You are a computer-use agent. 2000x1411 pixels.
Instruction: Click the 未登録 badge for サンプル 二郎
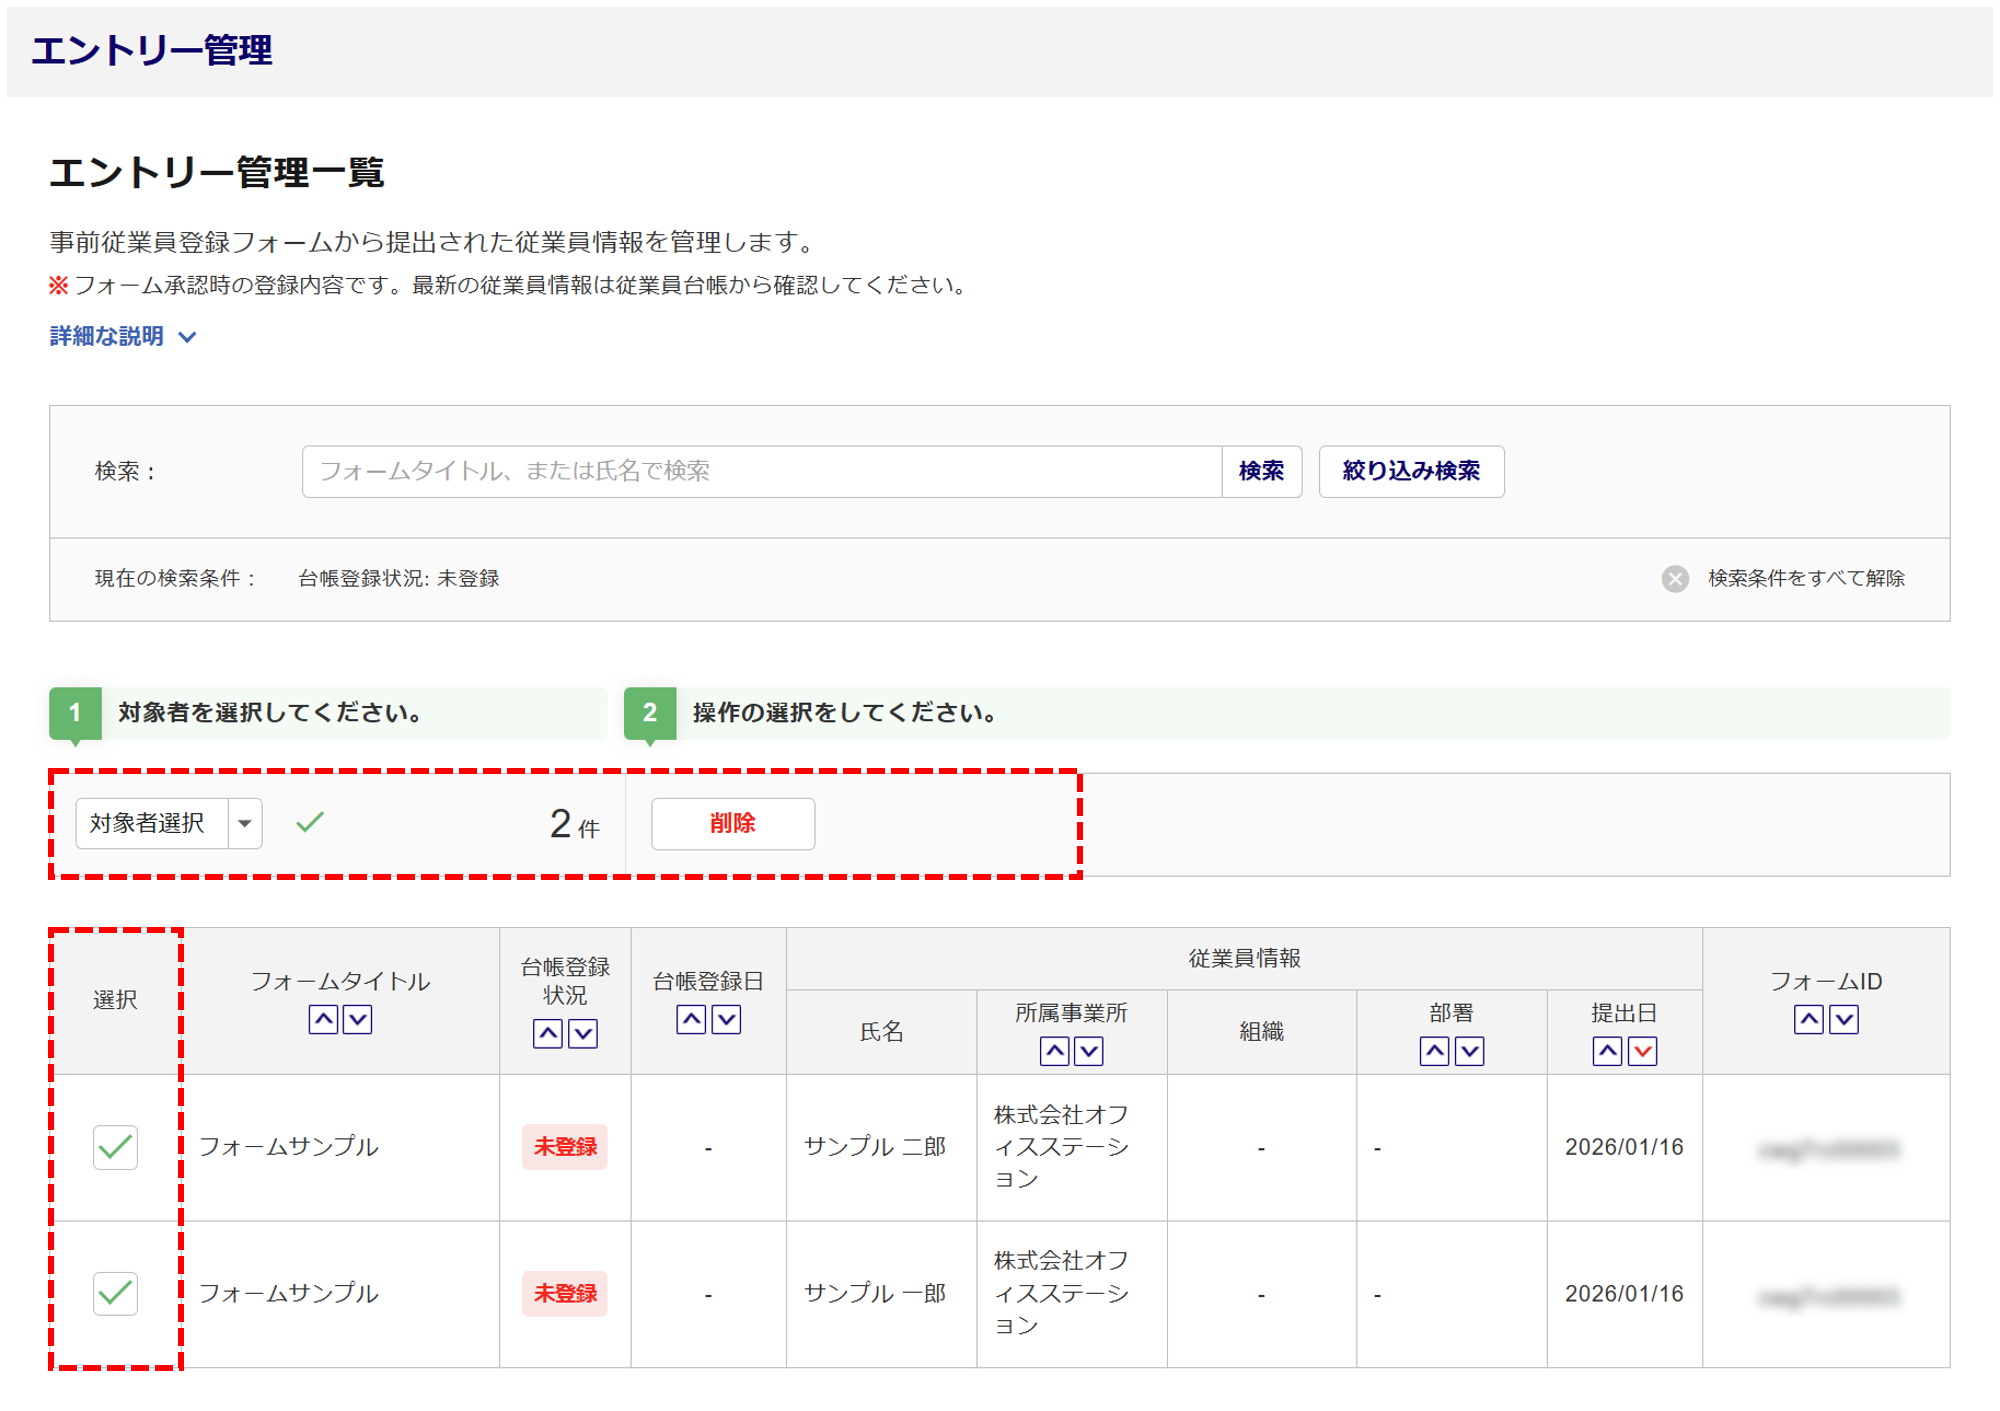coord(565,1147)
